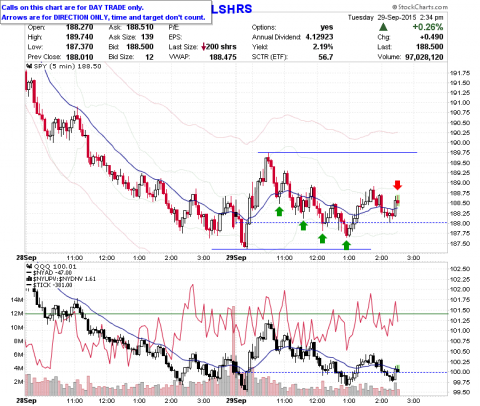Screen dimensions: 480x406
Task: Select the Annual Dividend value 4.12923
Action: 319,37
